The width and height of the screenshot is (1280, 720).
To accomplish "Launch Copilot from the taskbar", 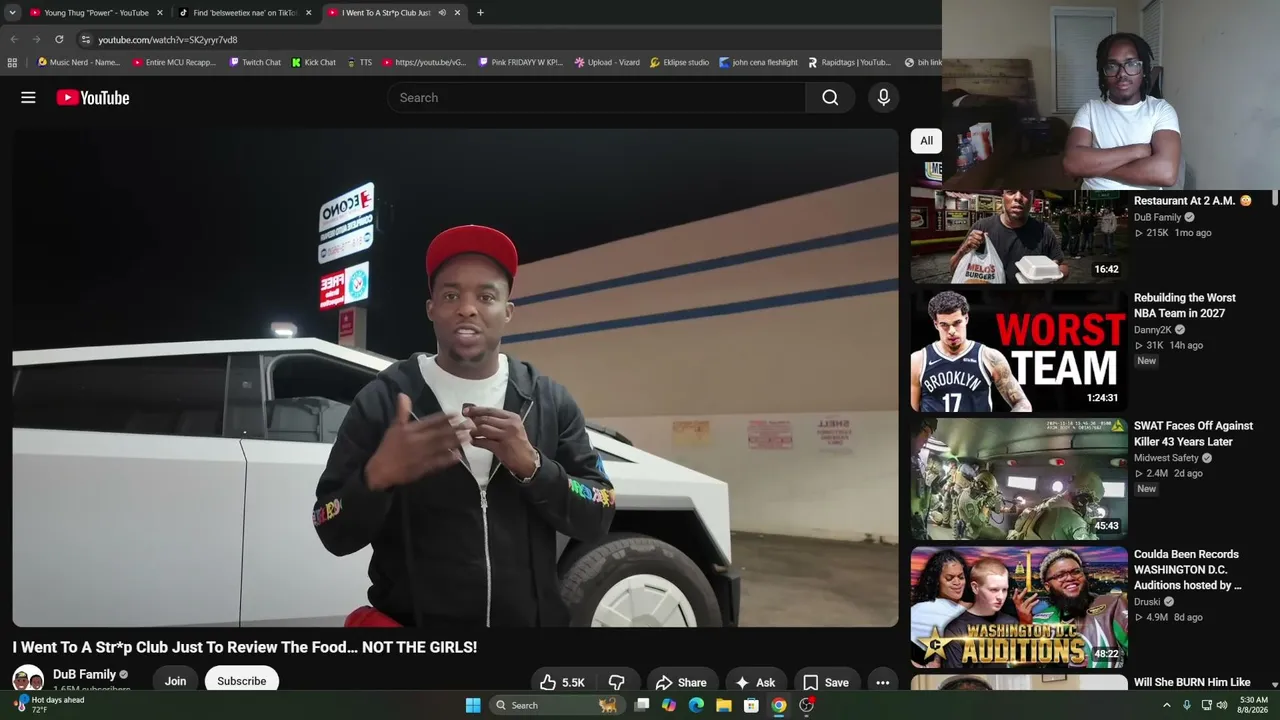I will (669, 705).
